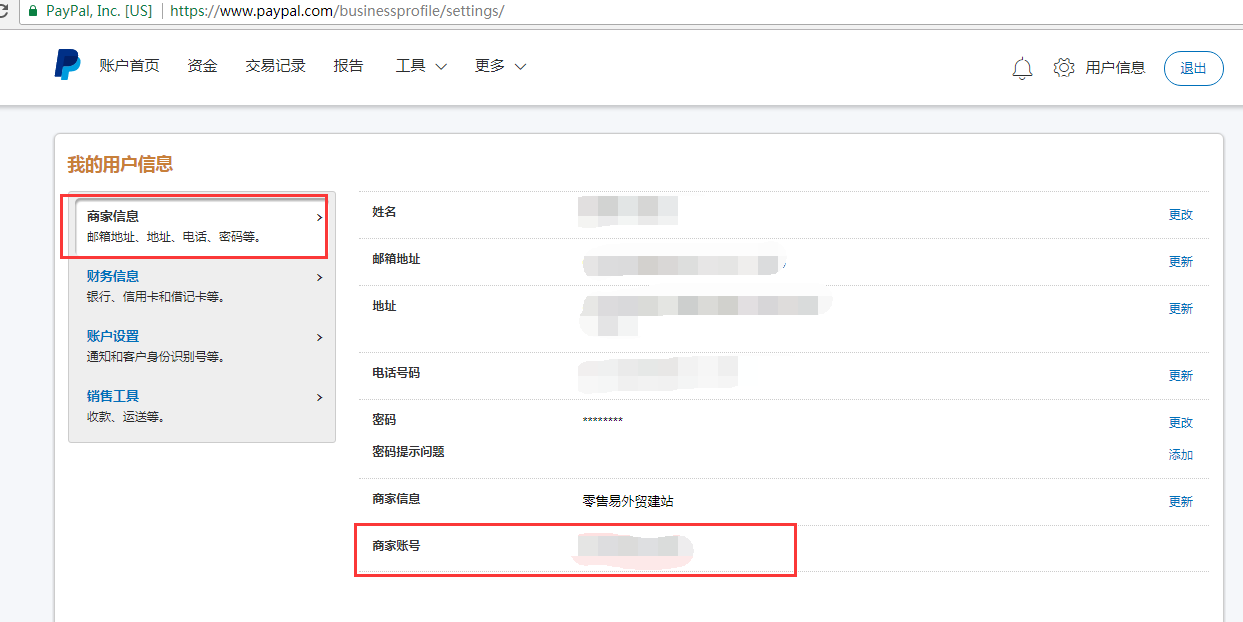Expand the 更多 dropdown menu
The image size is (1243, 622).
click(500, 66)
